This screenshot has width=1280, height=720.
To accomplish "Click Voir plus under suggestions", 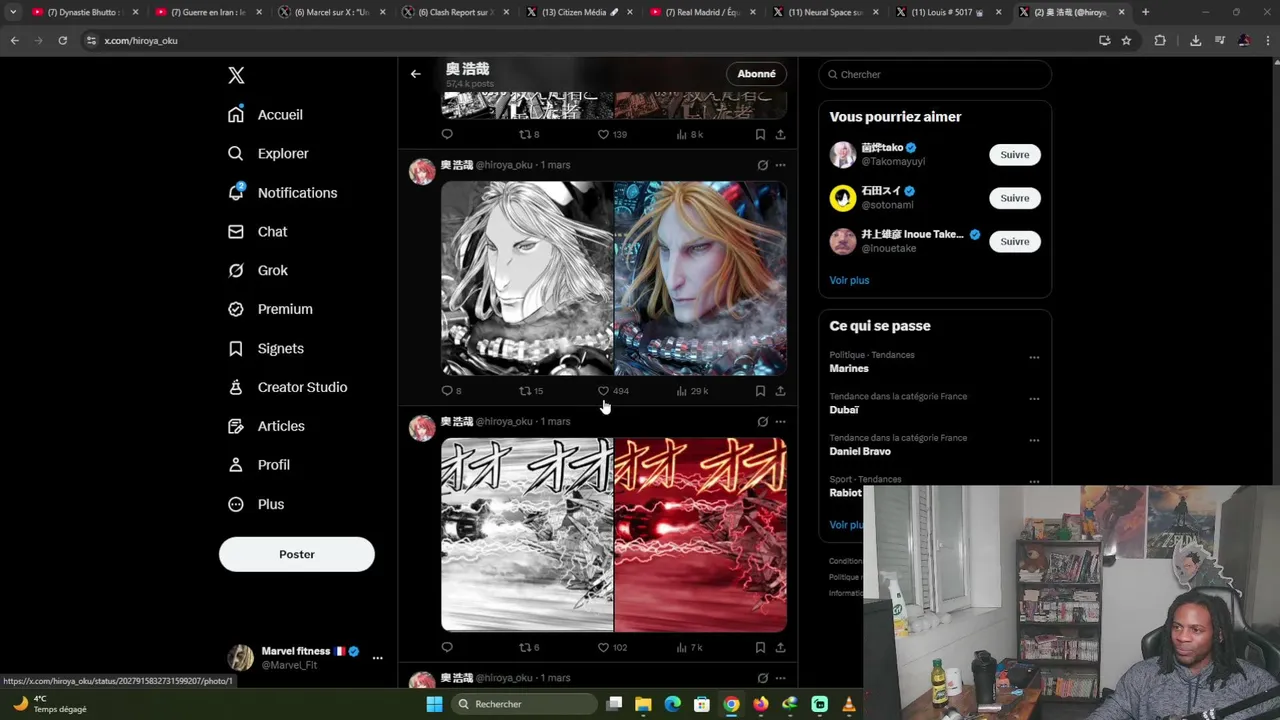I will [849, 280].
